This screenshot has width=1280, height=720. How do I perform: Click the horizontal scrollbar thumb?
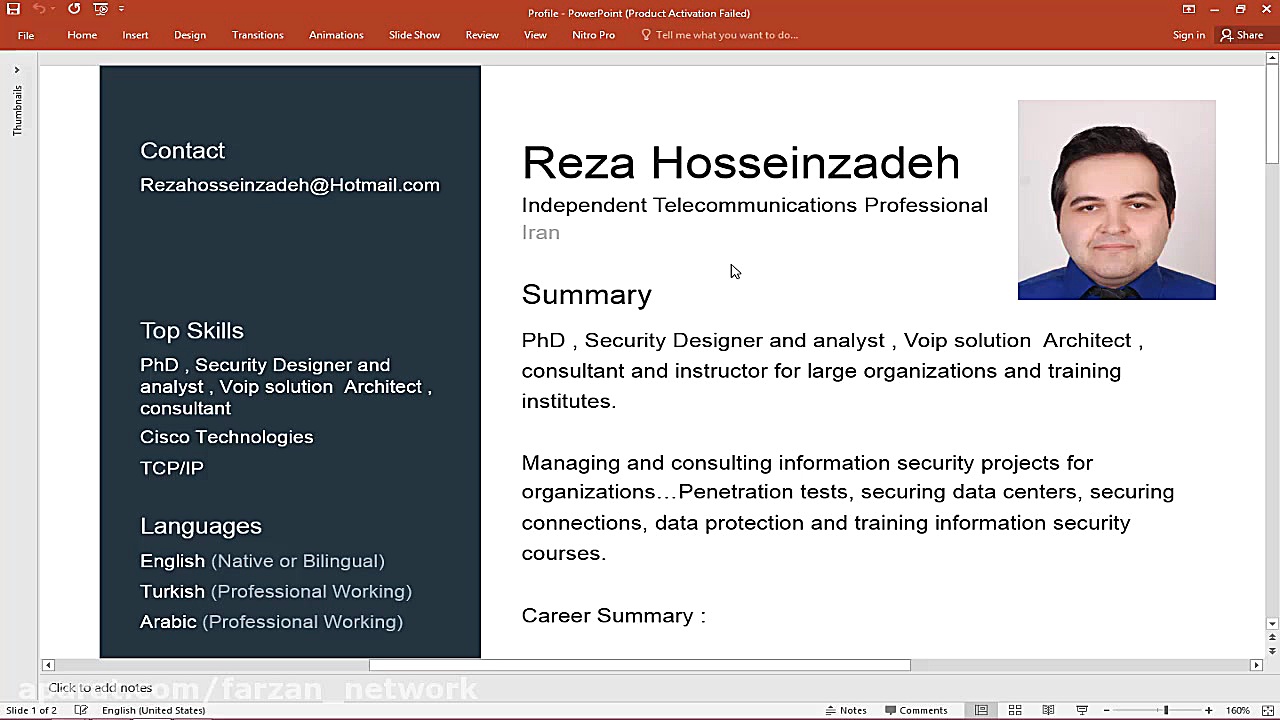click(x=640, y=665)
